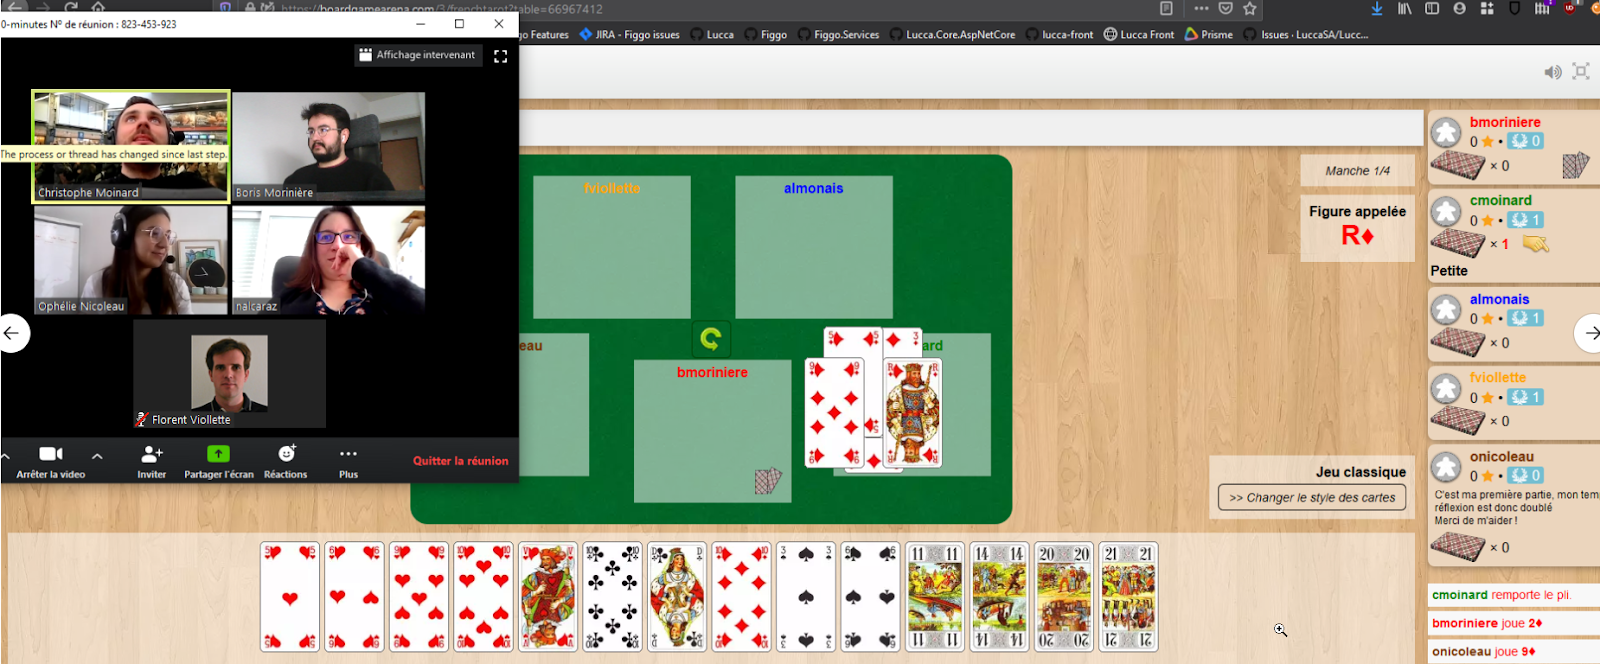Open page actions three-dots in address bar
Screen dimensions: 1600x664
click(1201, 8)
